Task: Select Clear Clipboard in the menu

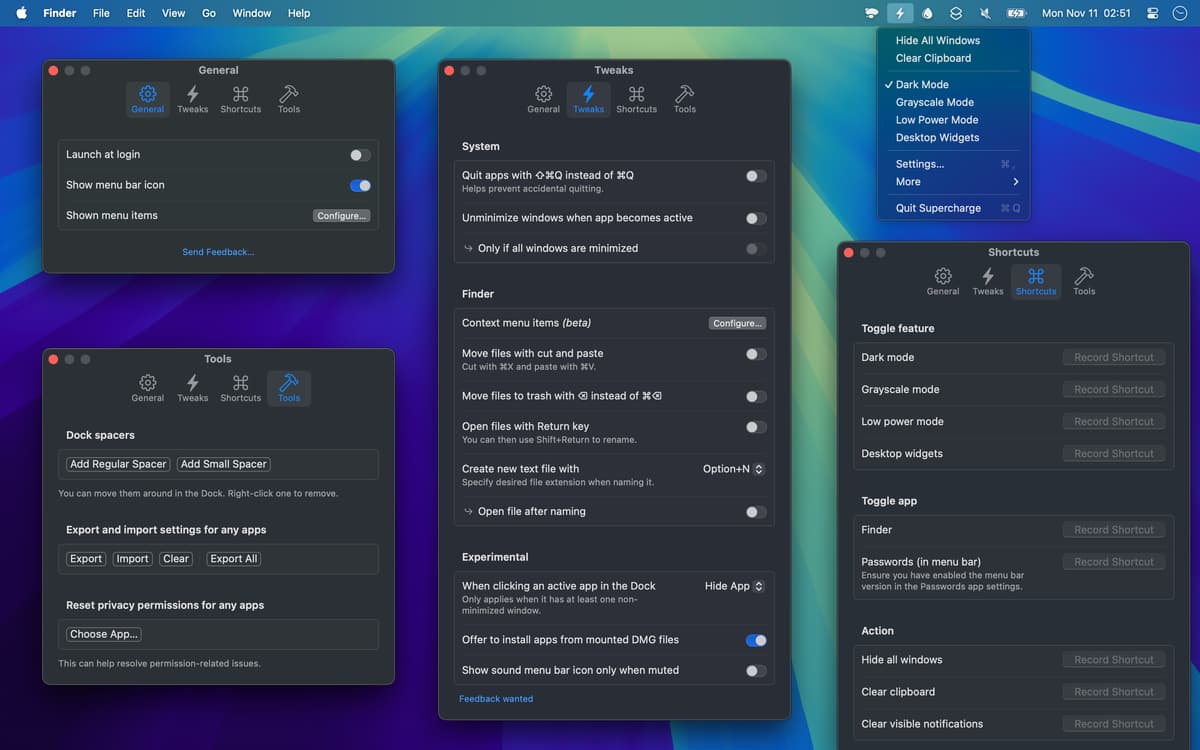Action: click(x=933, y=58)
